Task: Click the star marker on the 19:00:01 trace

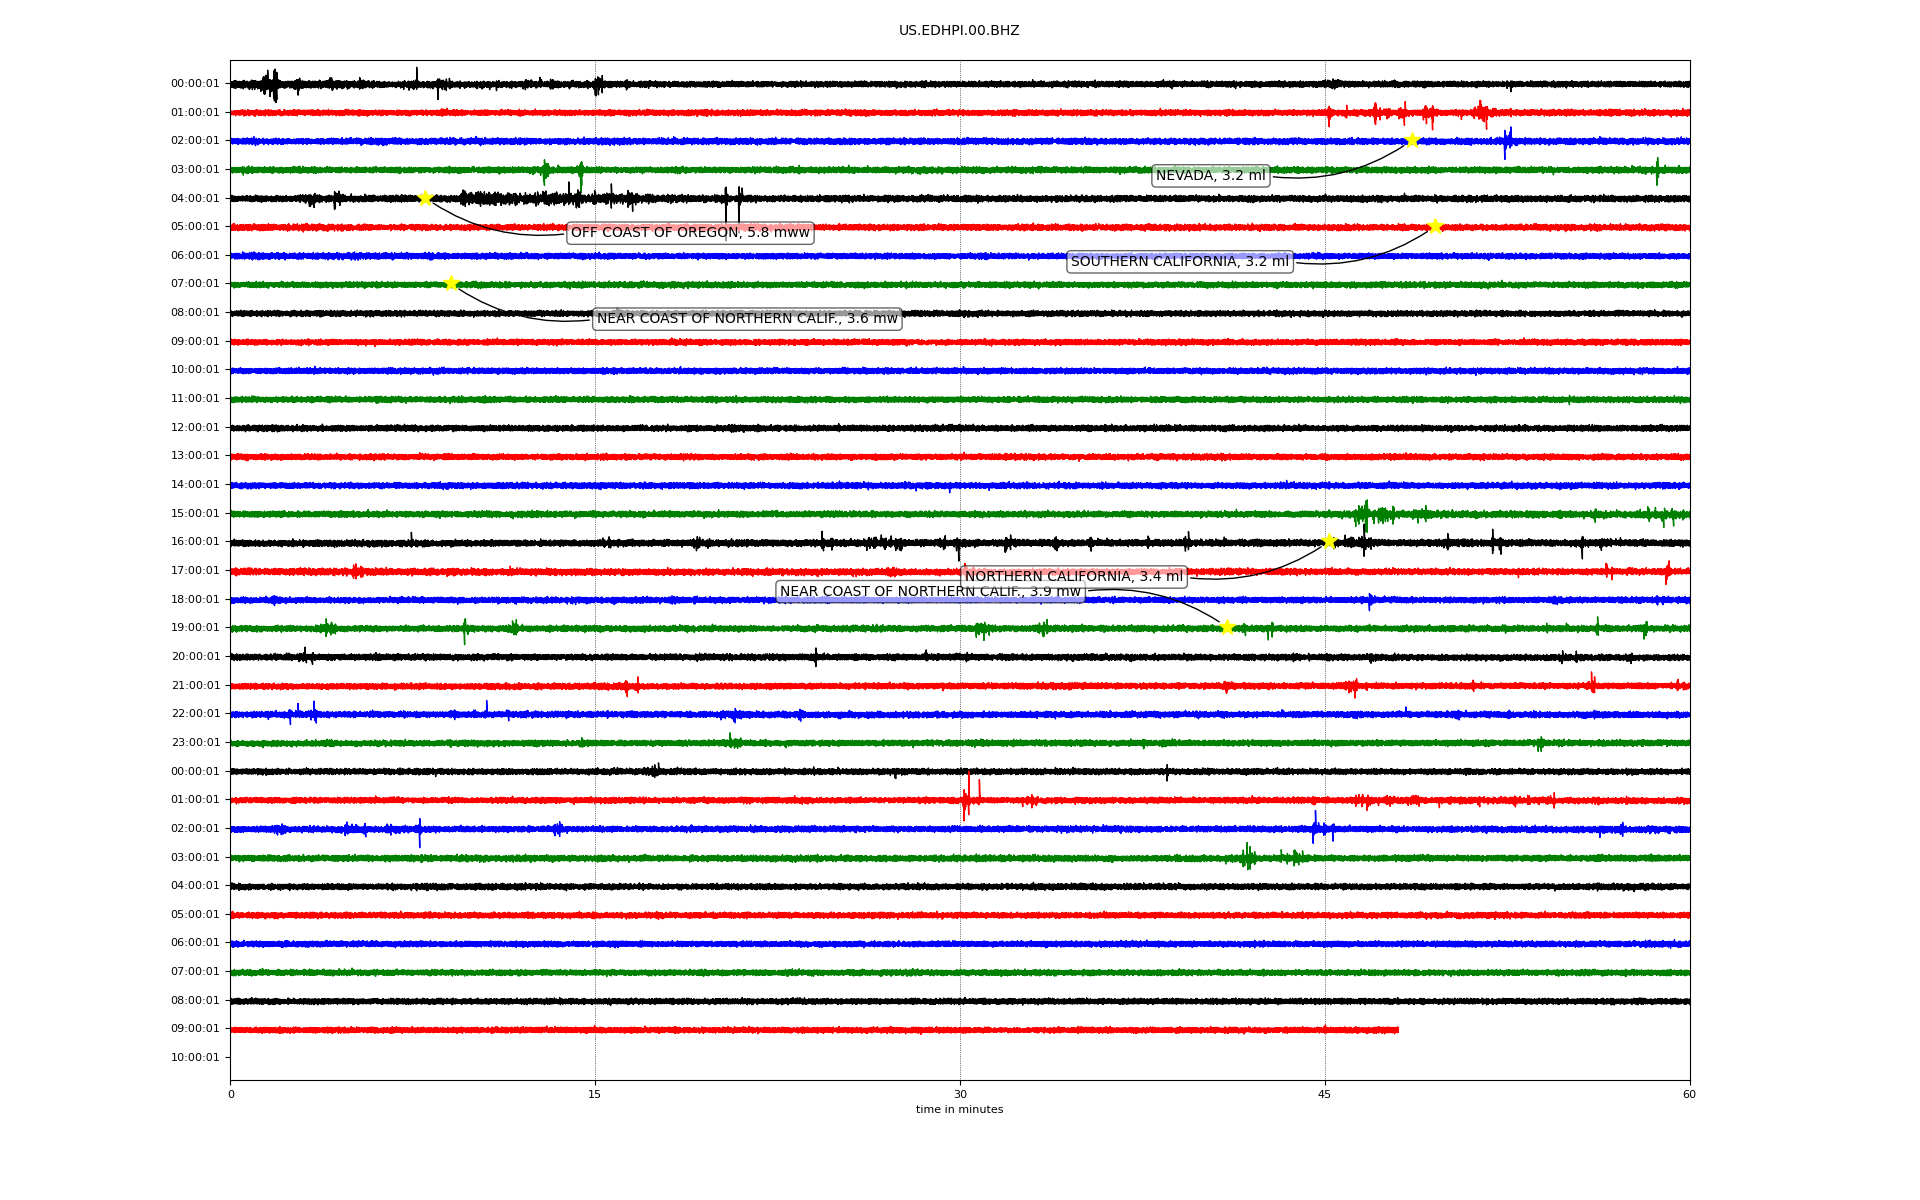Action: click(x=1227, y=627)
